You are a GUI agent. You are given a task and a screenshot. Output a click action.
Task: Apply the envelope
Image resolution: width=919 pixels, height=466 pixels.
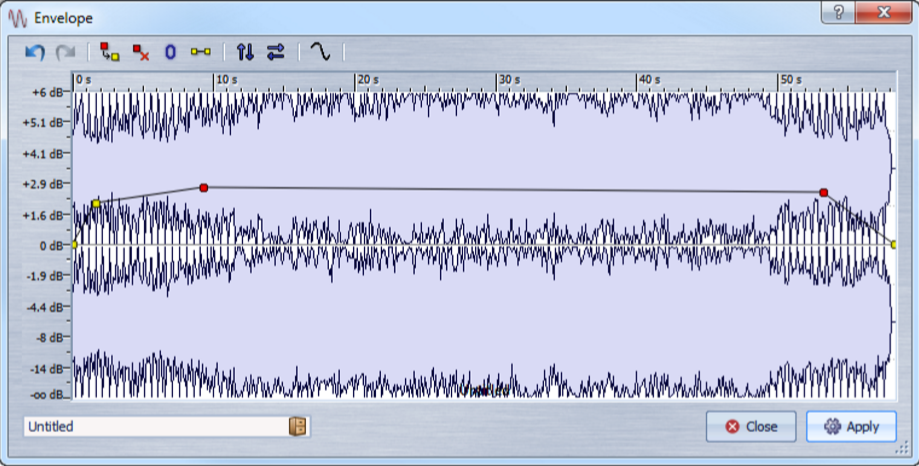click(x=851, y=426)
